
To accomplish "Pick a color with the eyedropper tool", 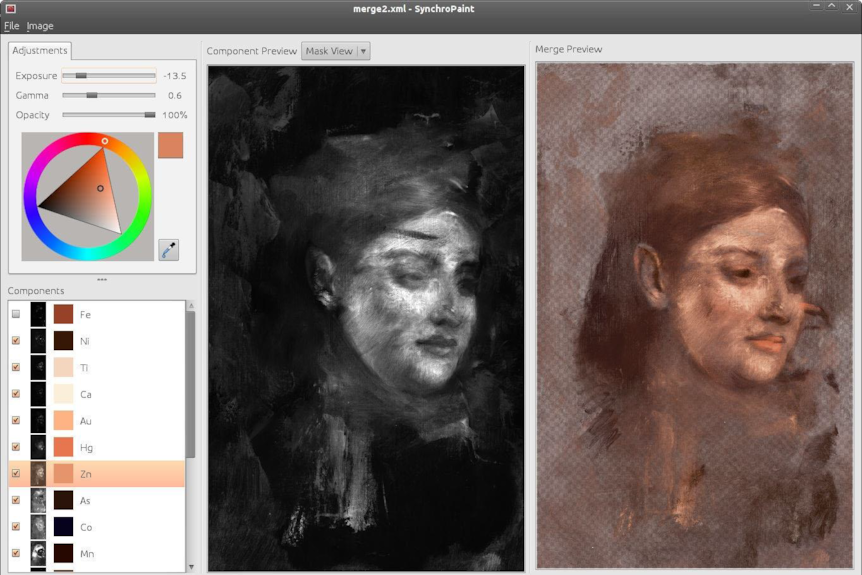I will [168, 250].
